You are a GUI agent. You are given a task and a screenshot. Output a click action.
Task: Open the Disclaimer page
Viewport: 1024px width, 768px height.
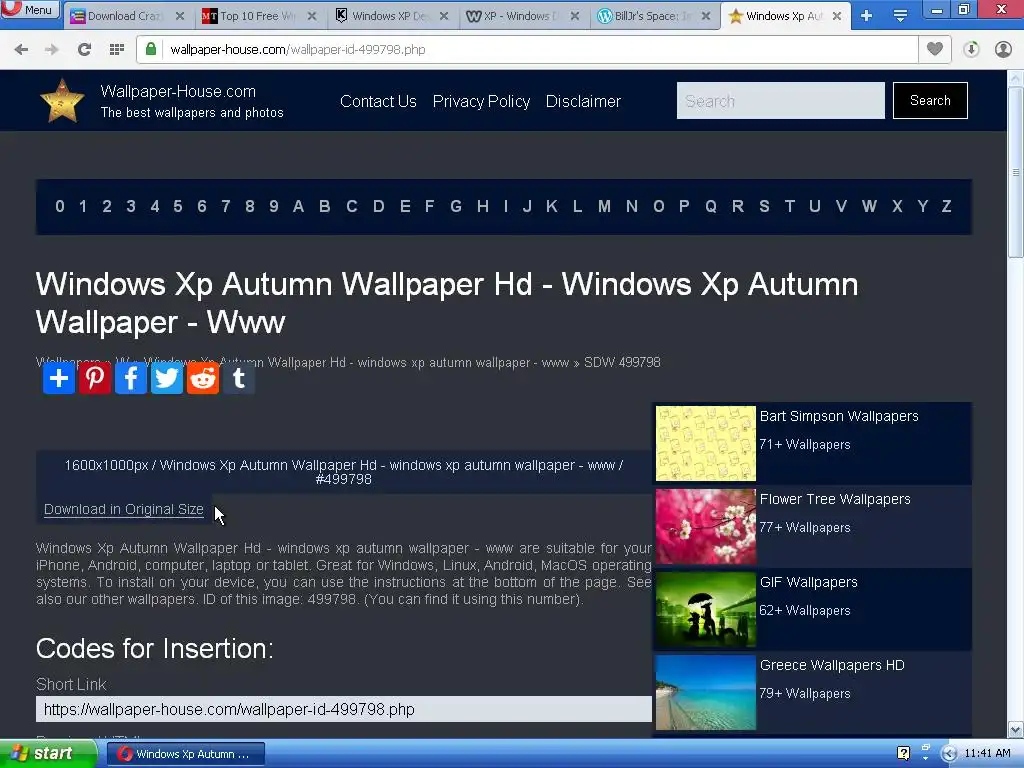[x=583, y=101]
